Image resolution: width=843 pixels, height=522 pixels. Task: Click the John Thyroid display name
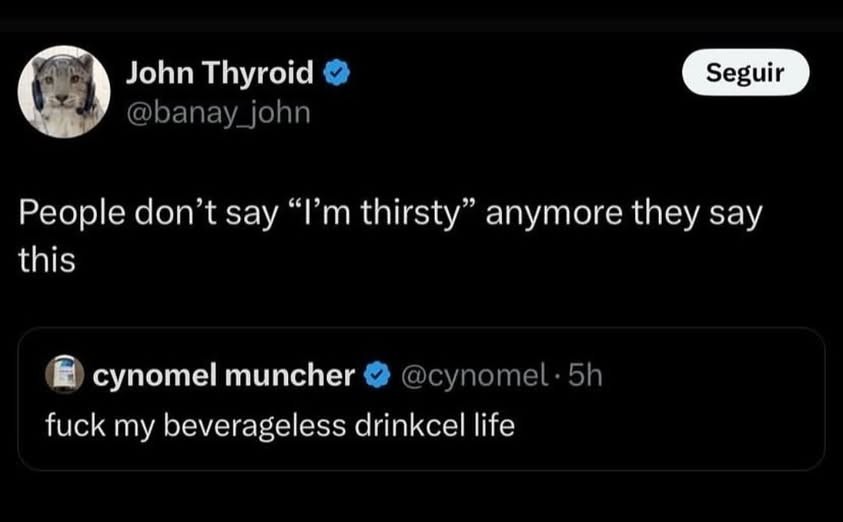[x=220, y=73]
